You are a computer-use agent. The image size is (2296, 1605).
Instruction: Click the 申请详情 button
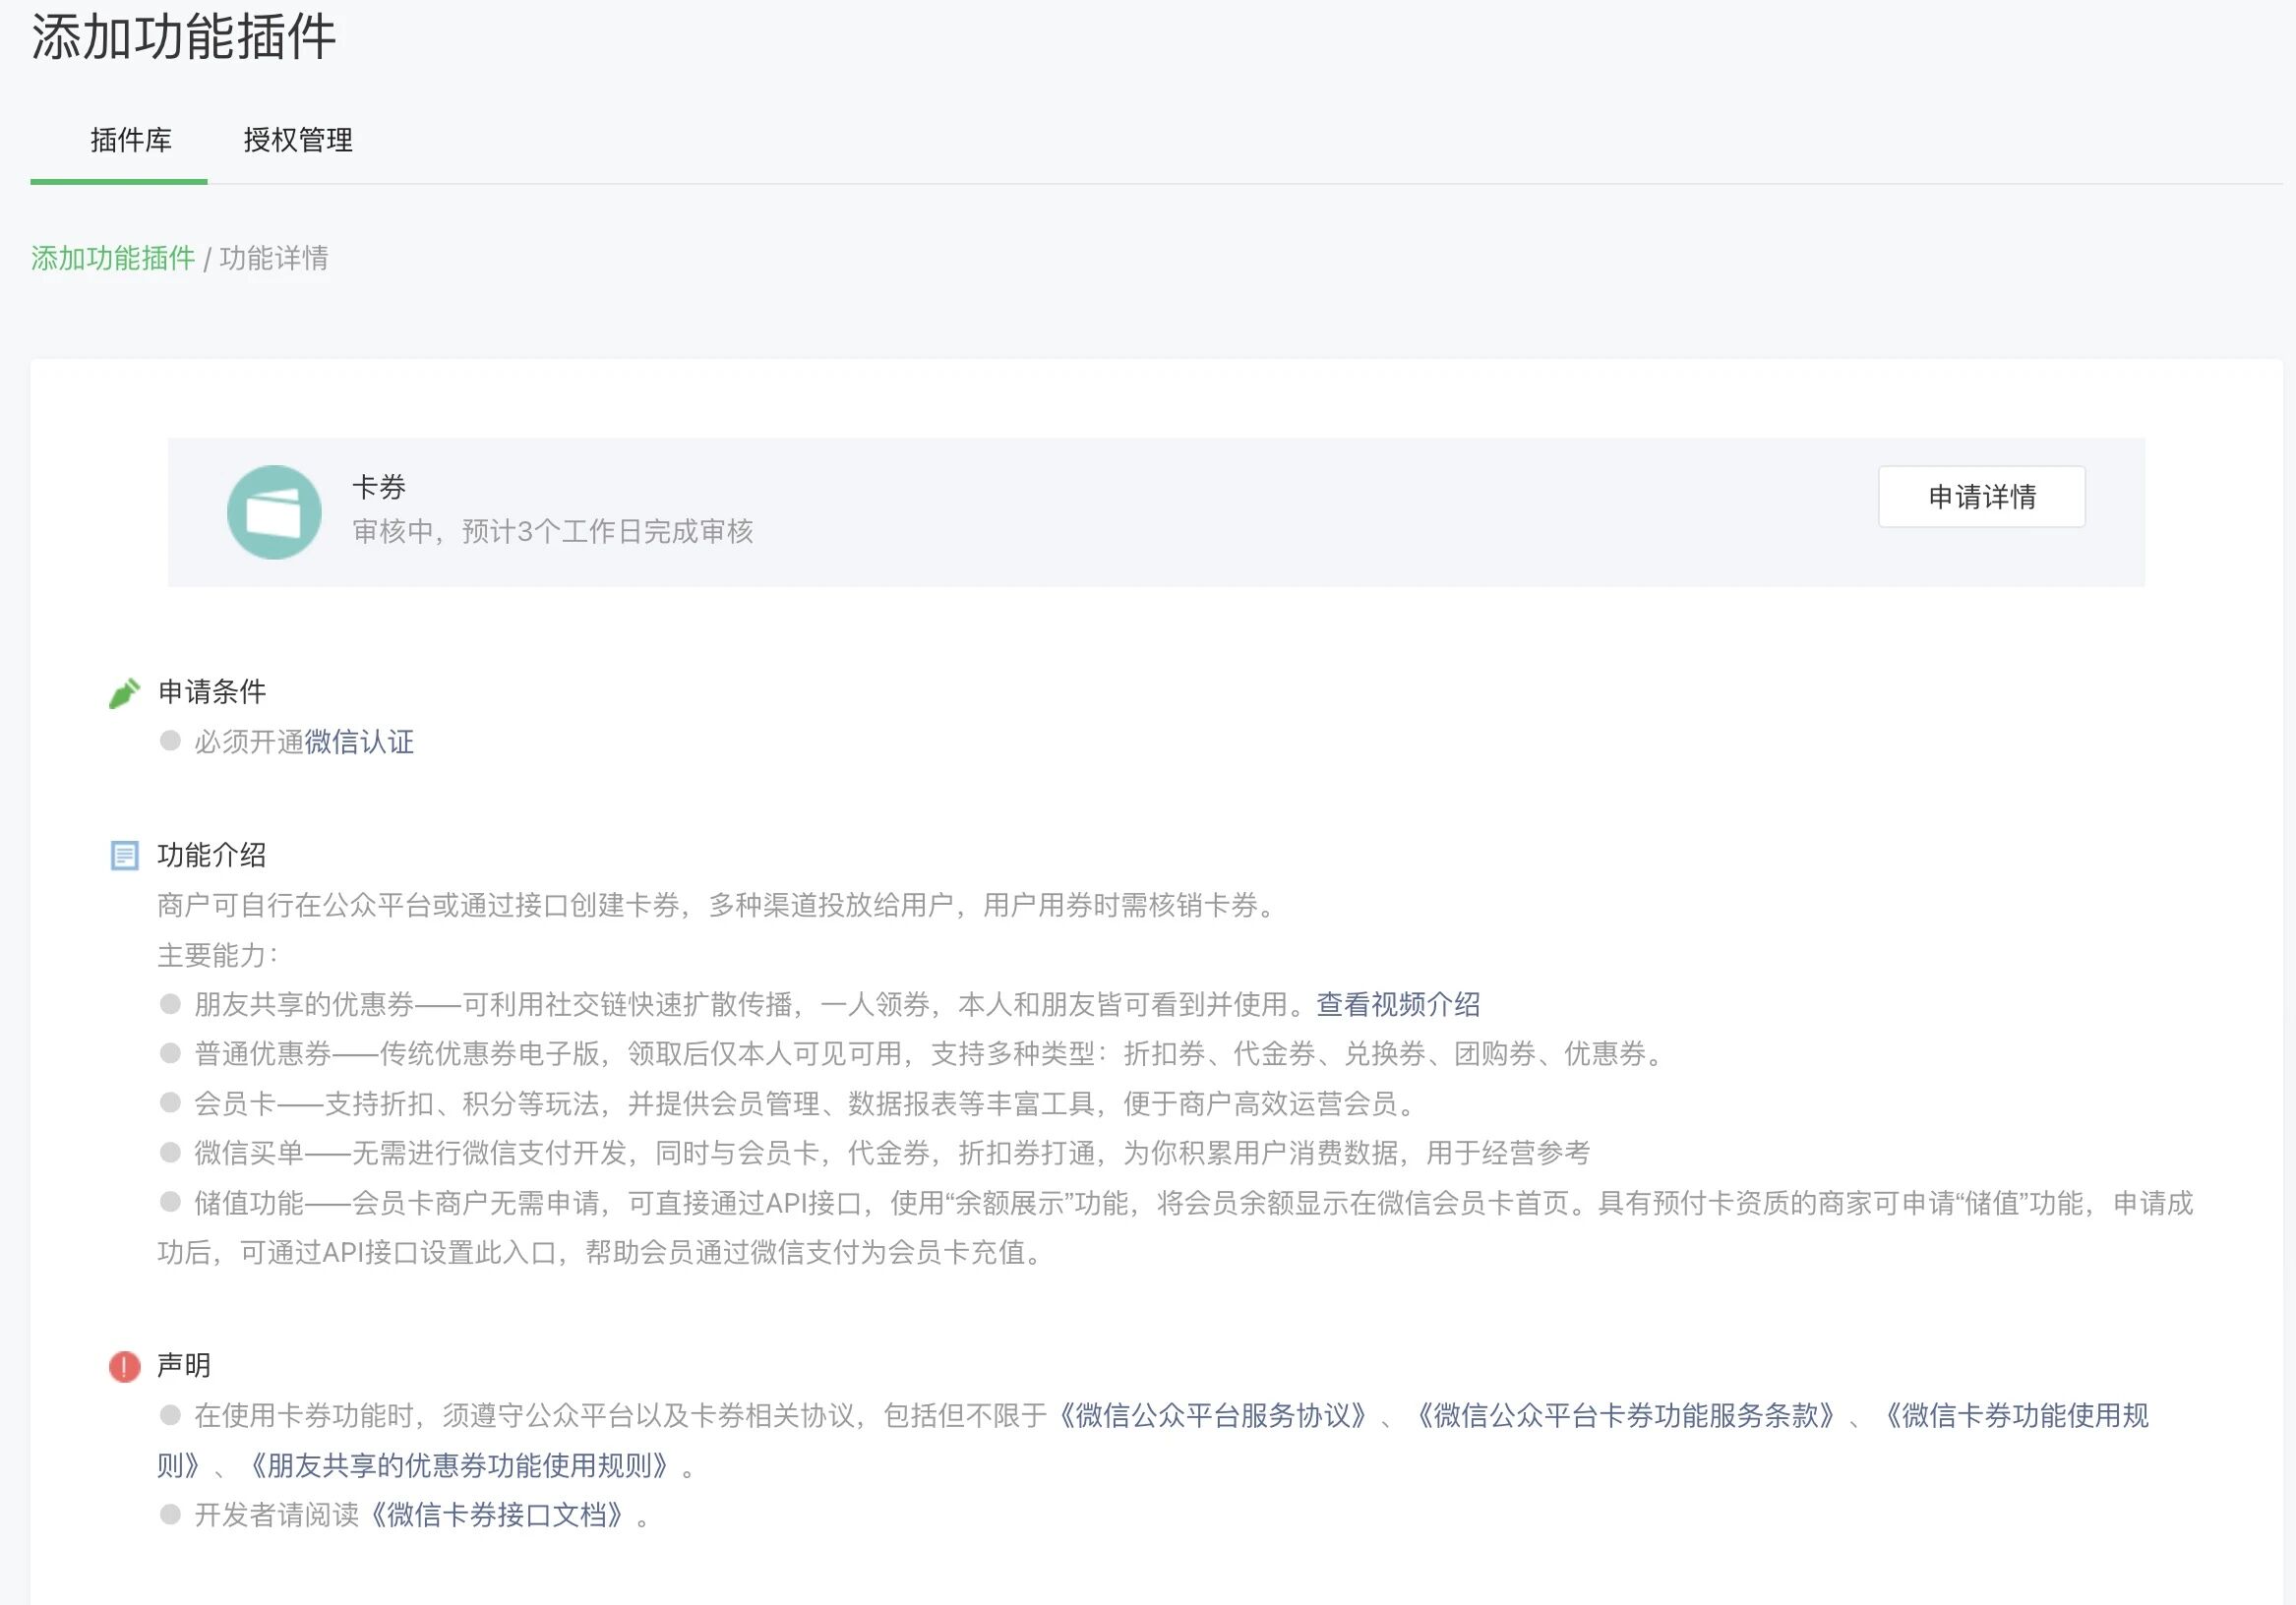[x=1981, y=496]
